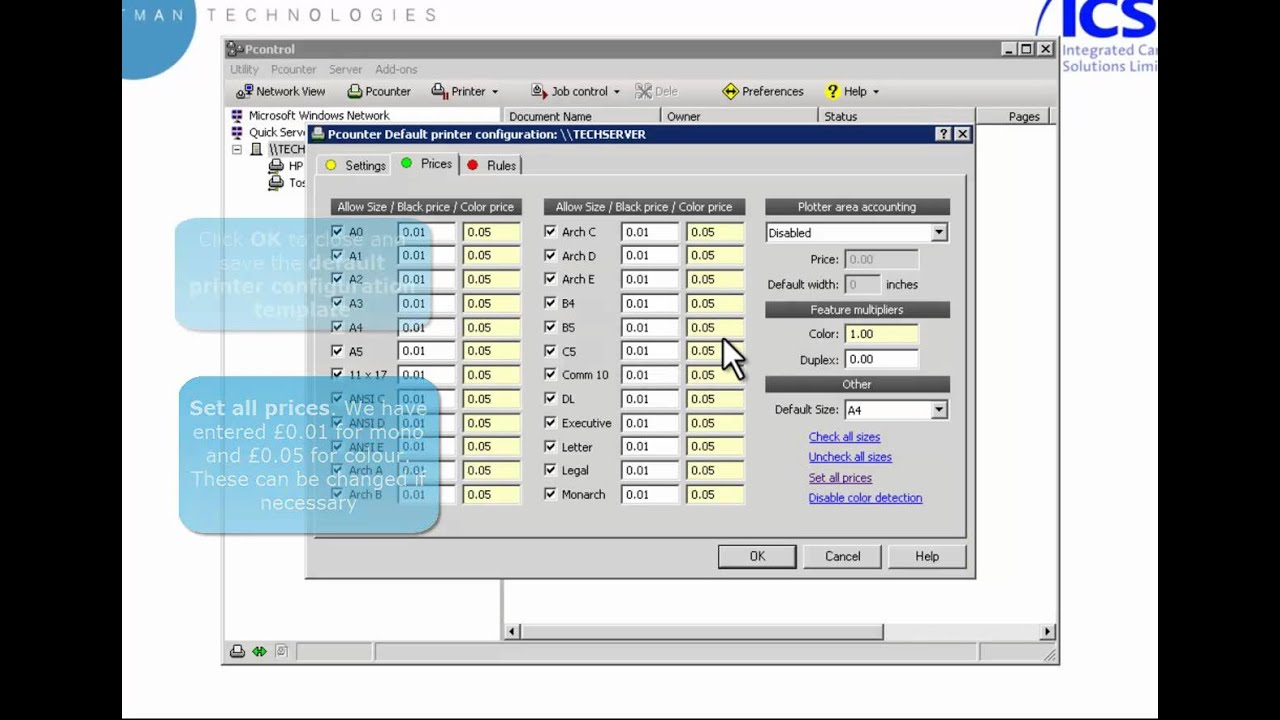Select the Quick Server tree item
The width and height of the screenshot is (1280, 720).
pos(276,132)
